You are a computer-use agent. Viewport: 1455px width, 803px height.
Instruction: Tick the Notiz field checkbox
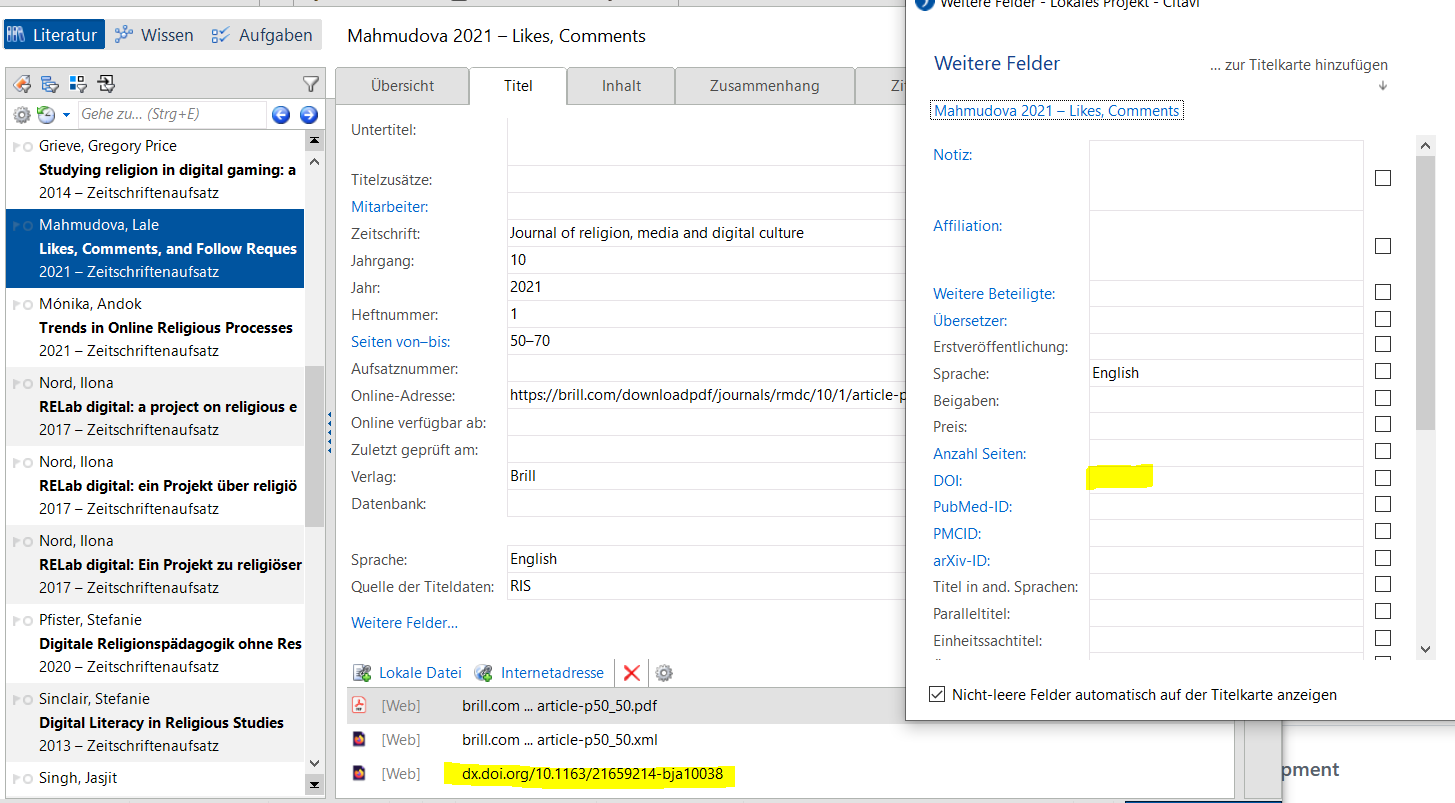1383,178
